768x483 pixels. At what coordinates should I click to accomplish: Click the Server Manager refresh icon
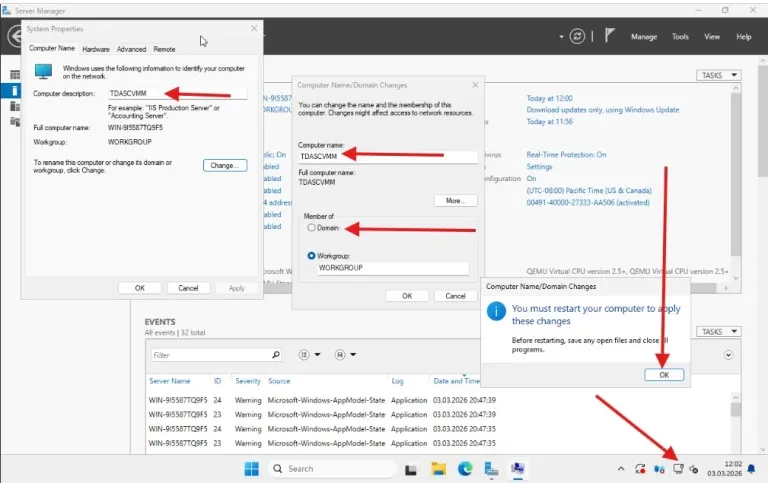coord(577,36)
